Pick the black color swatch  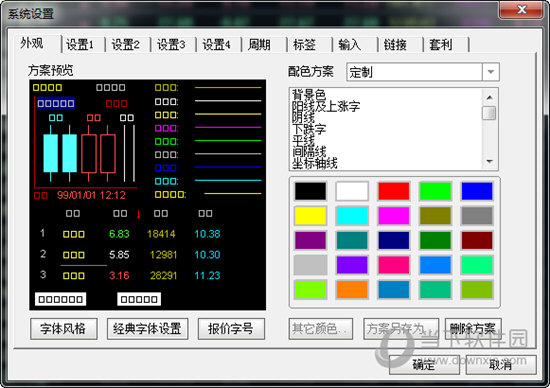click(x=310, y=191)
